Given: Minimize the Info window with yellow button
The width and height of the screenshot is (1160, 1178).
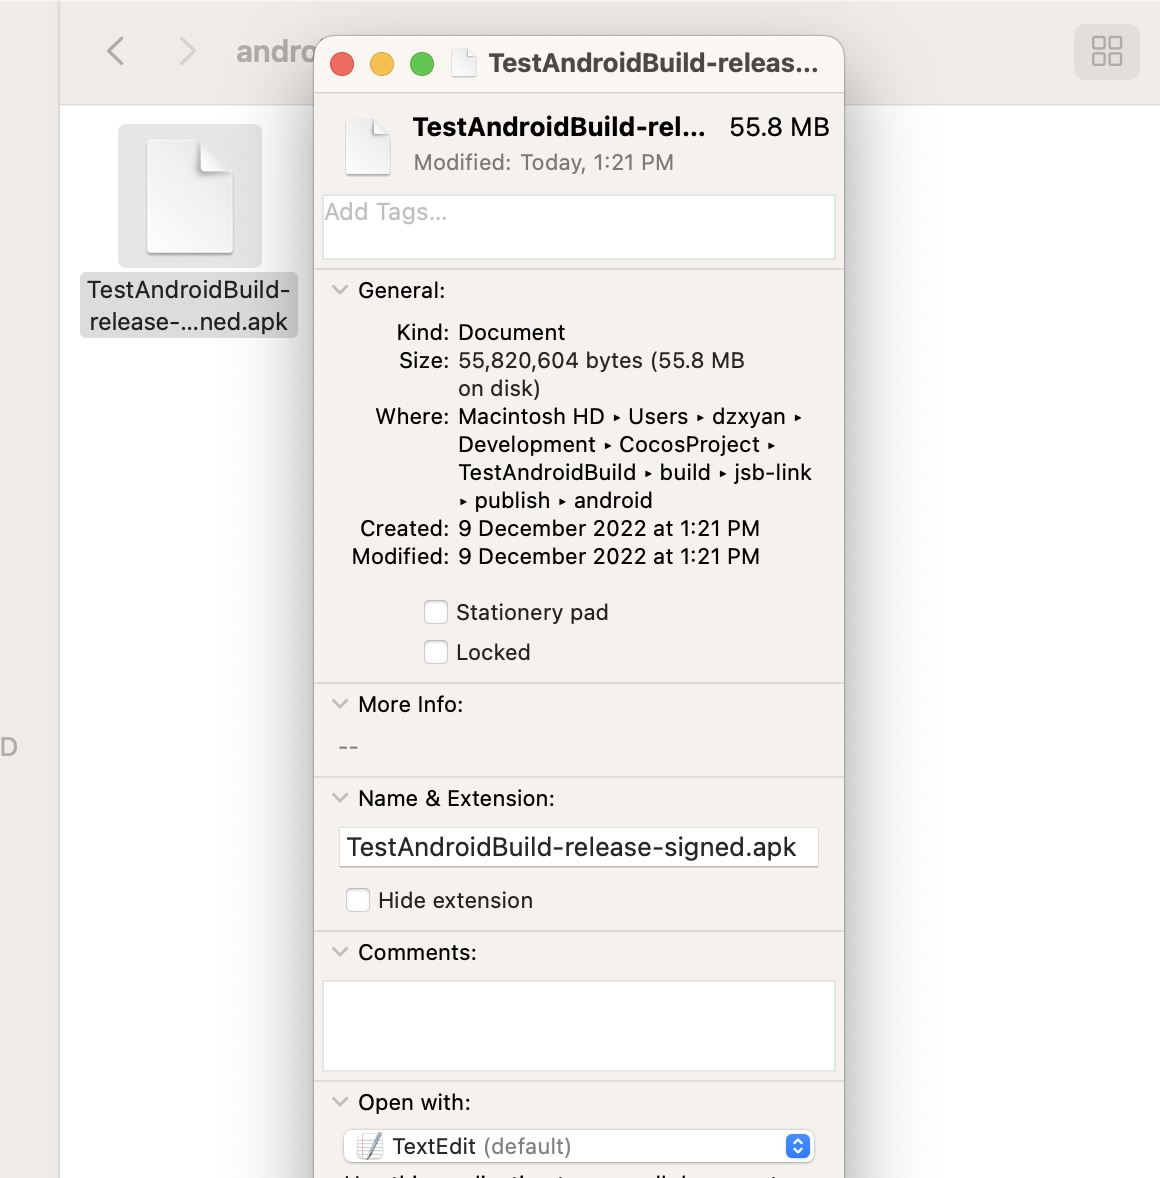Looking at the screenshot, I should pos(382,64).
